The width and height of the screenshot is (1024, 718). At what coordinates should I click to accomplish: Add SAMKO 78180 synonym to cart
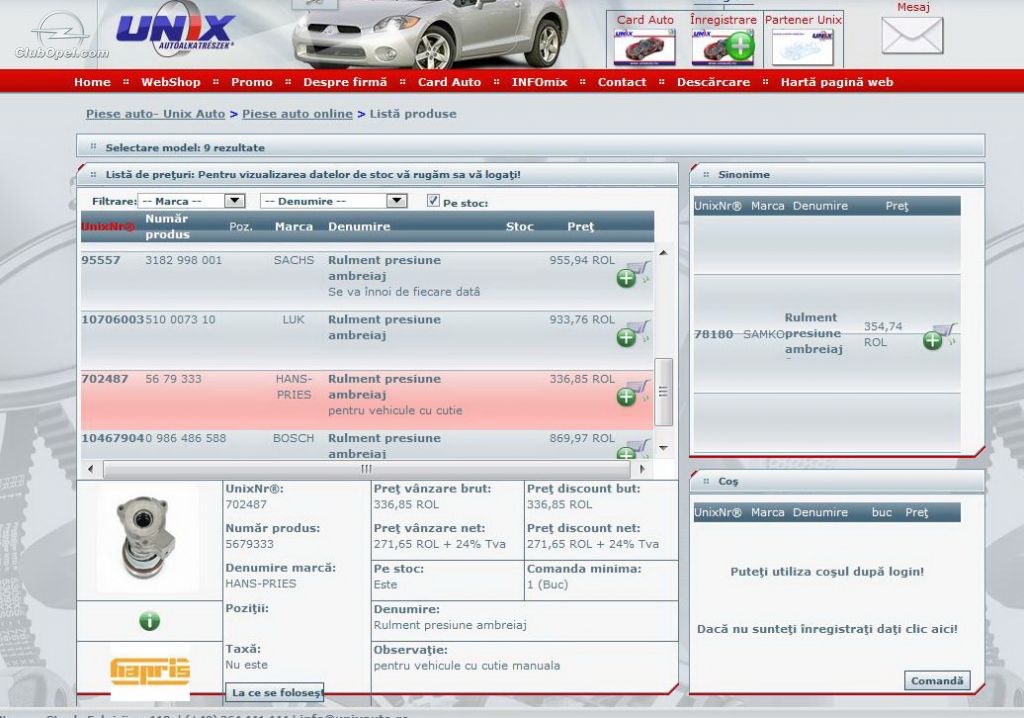tap(939, 336)
